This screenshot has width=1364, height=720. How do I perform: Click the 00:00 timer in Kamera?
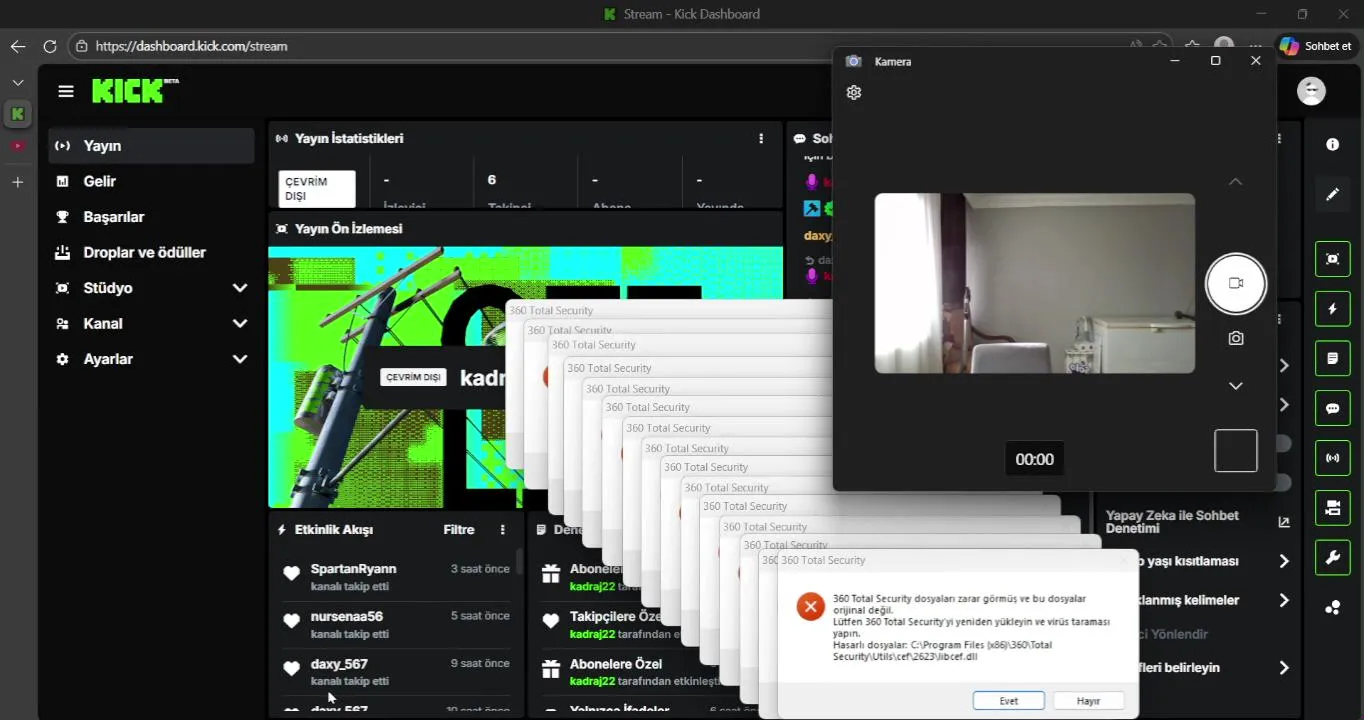point(1034,459)
